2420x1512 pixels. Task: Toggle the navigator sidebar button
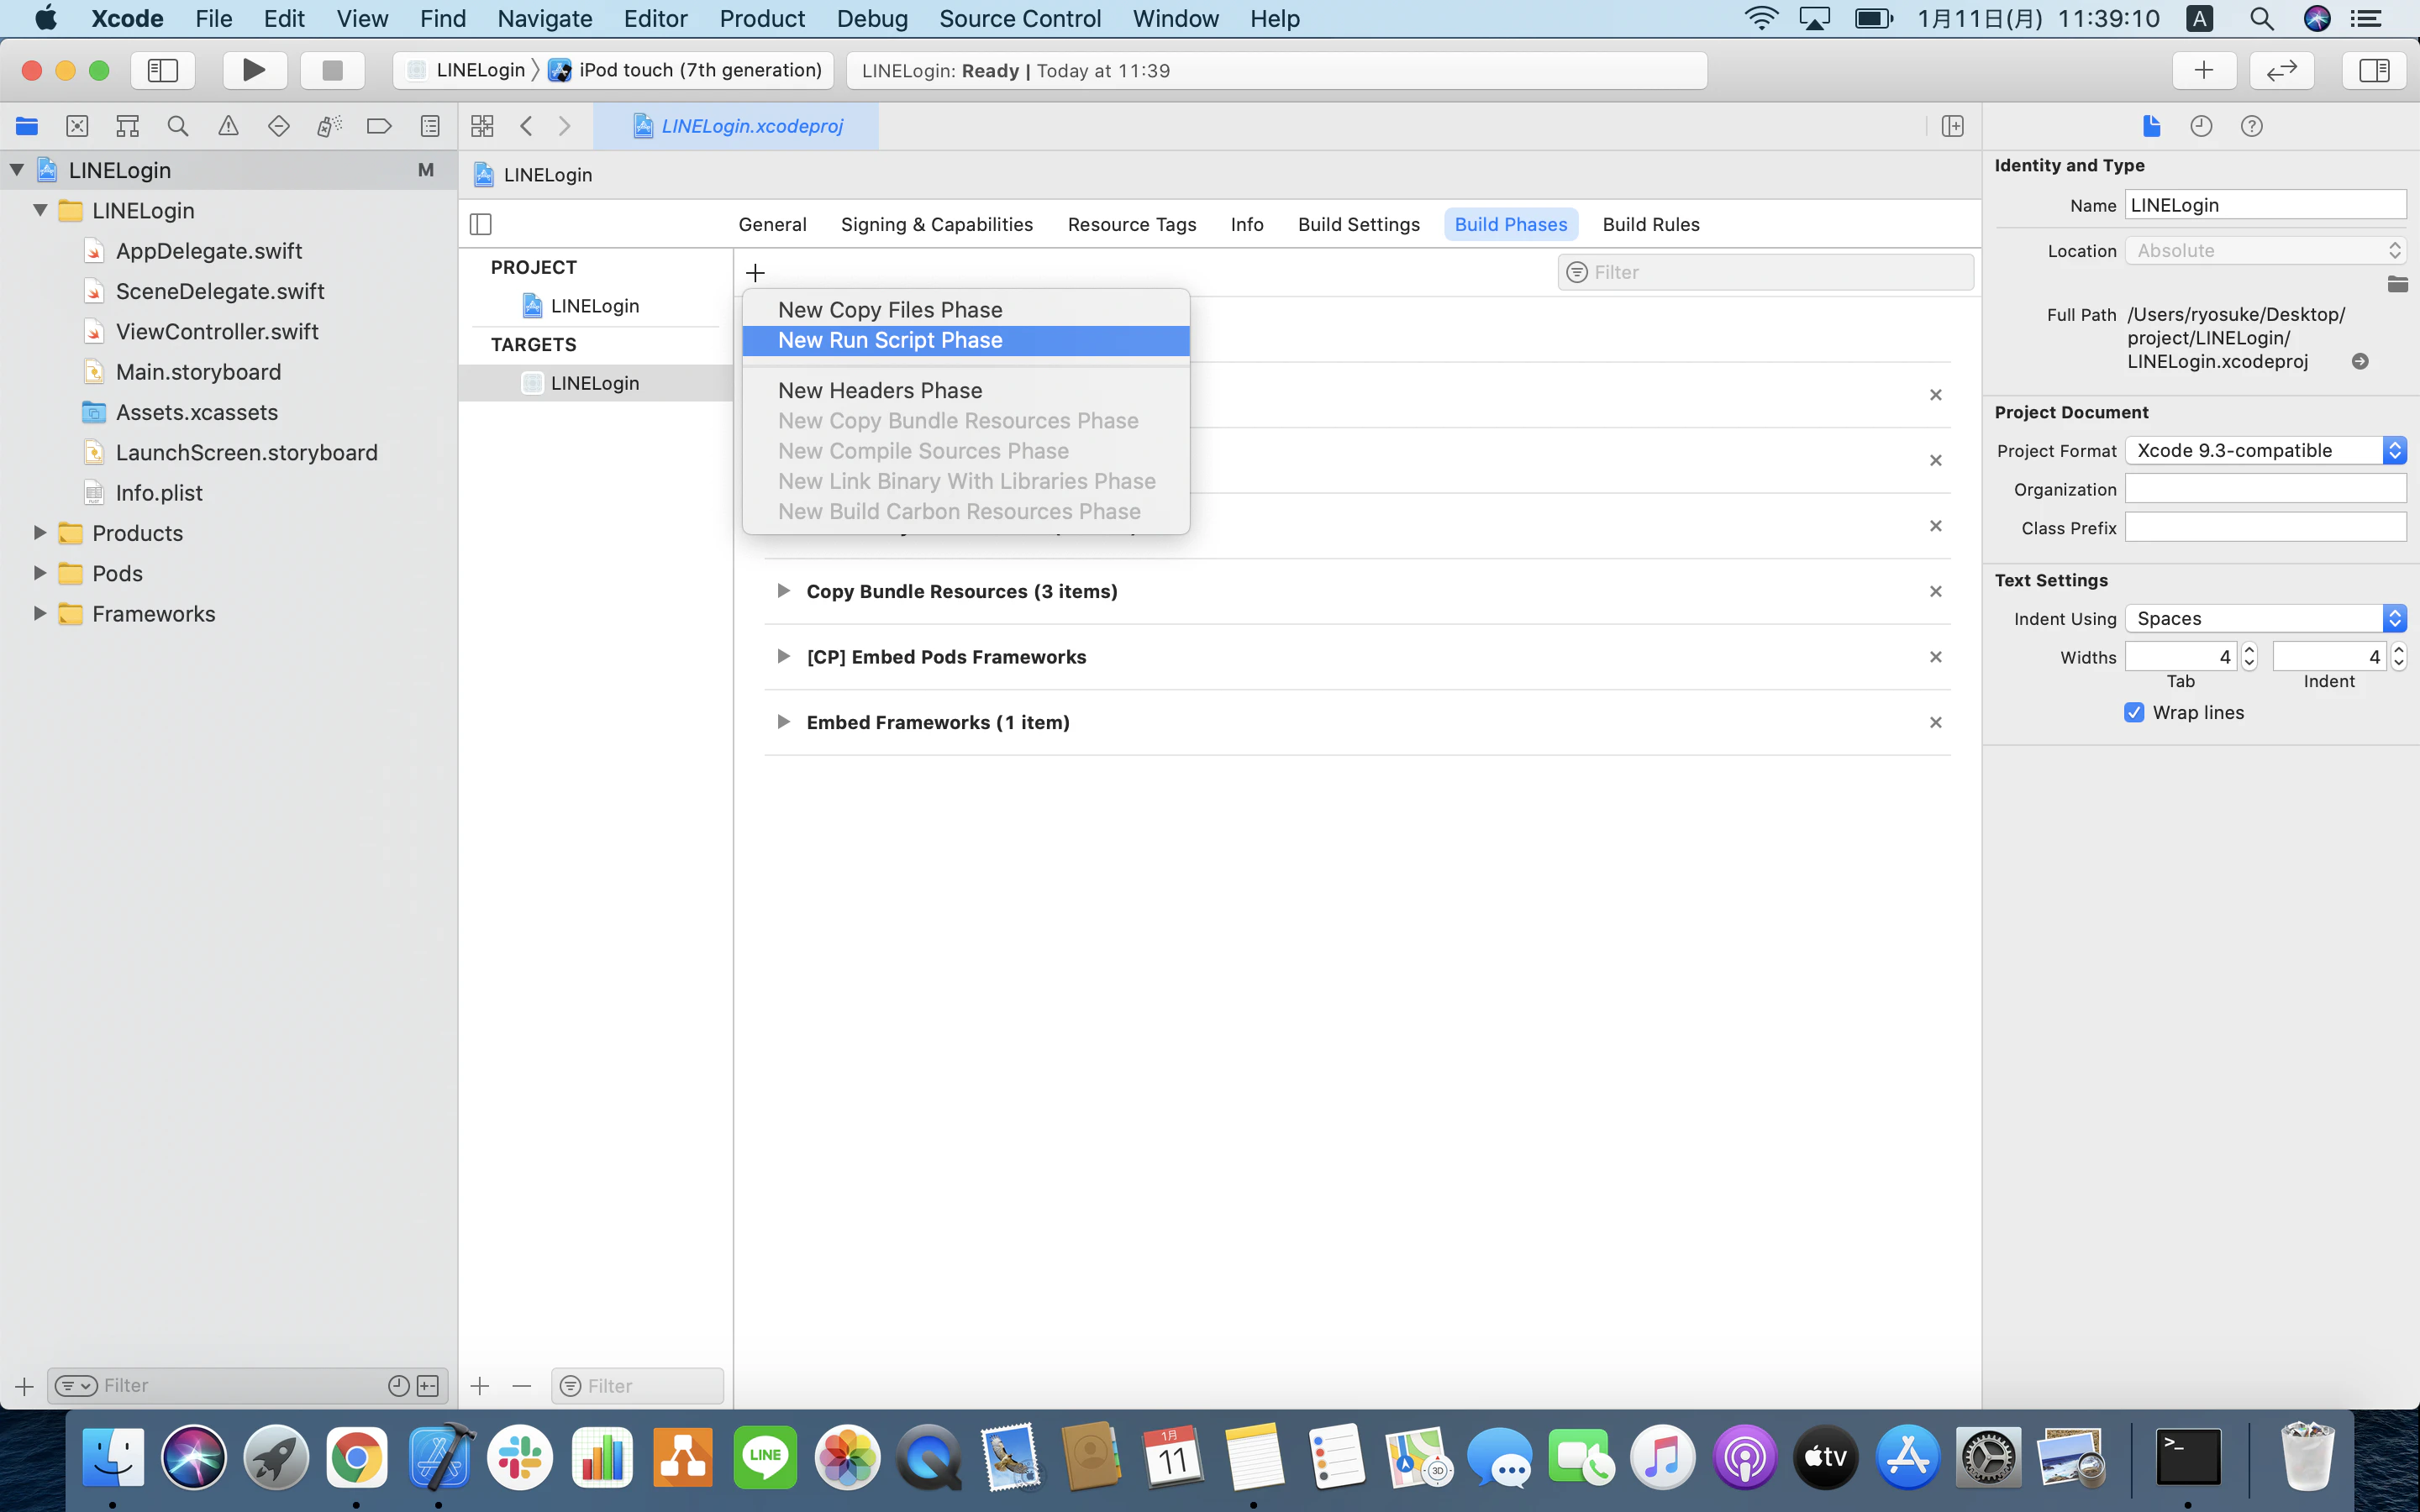click(162, 70)
